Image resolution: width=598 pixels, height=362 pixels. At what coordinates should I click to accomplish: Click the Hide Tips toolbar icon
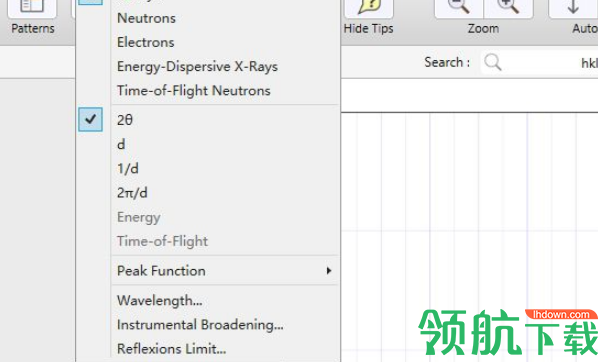[x=369, y=8]
